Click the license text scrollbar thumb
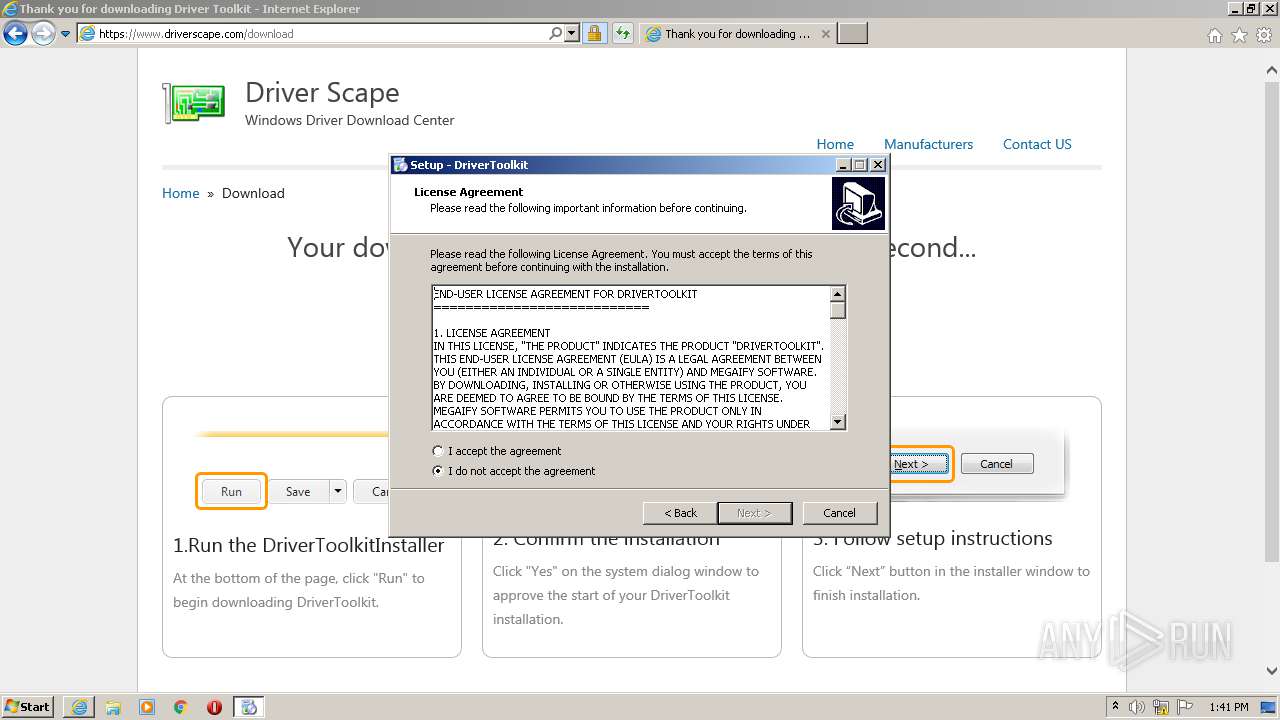 [838, 309]
